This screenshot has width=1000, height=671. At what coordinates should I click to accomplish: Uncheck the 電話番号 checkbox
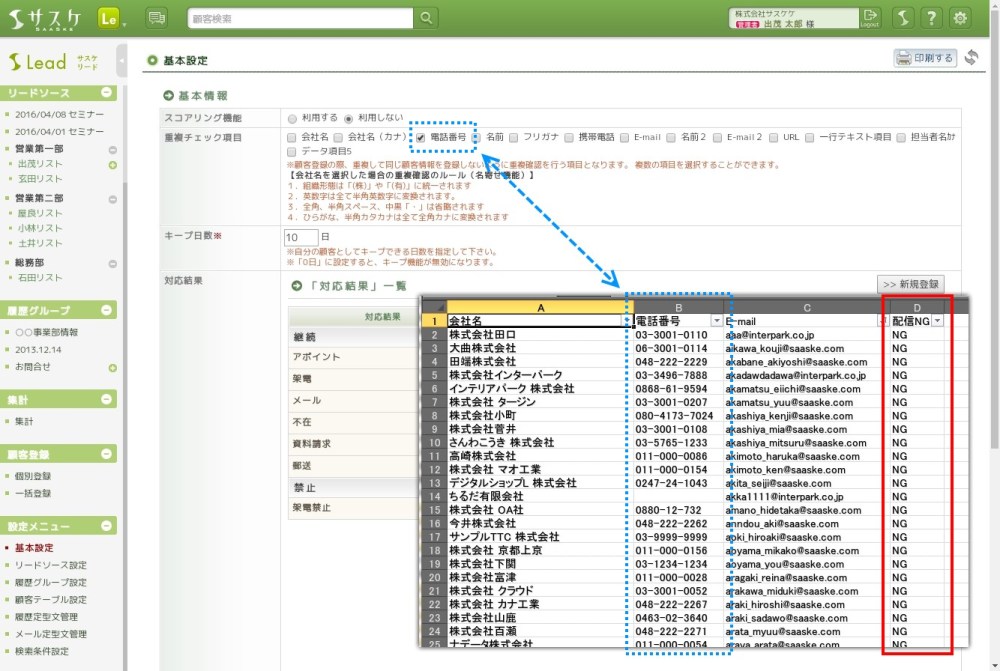pyautogui.click(x=421, y=137)
